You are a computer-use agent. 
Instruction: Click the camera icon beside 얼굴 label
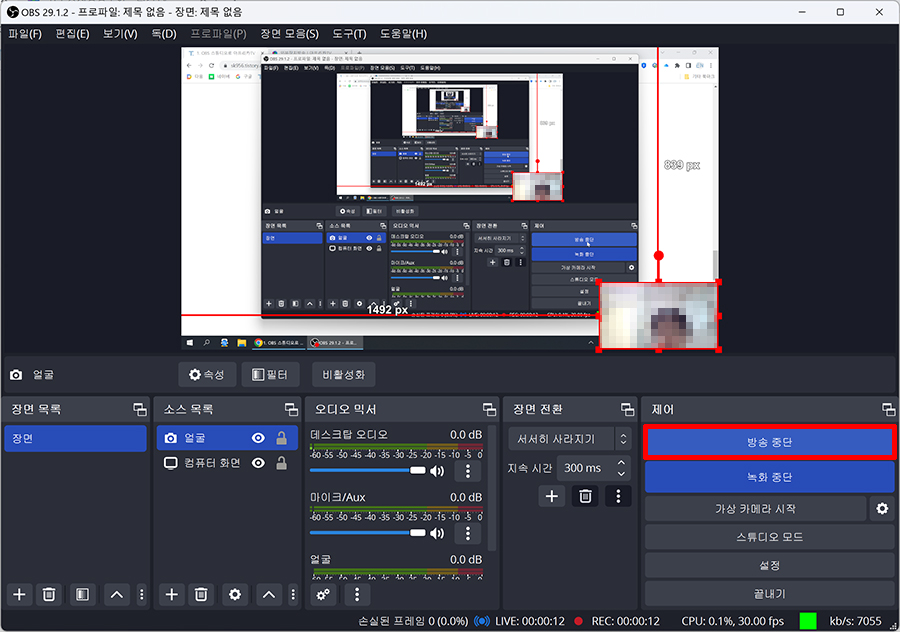tap(16, 375)
